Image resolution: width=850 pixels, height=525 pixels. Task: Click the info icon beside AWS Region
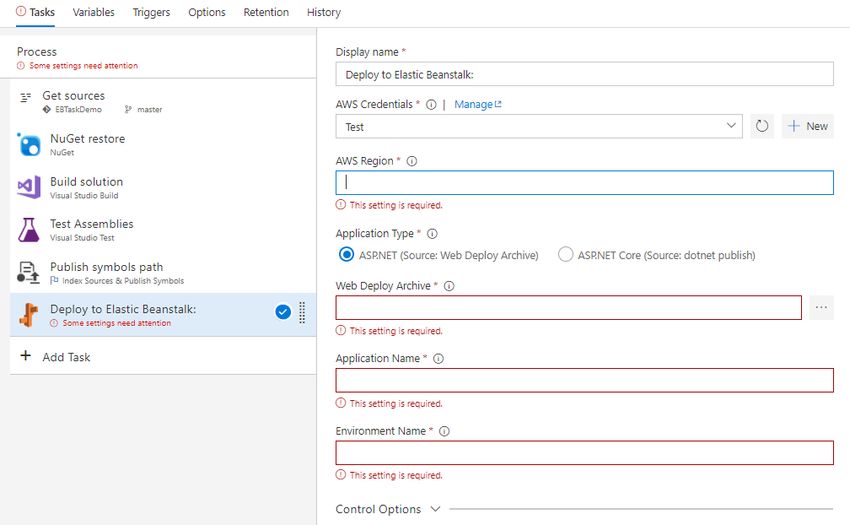[x=412, y=161]
